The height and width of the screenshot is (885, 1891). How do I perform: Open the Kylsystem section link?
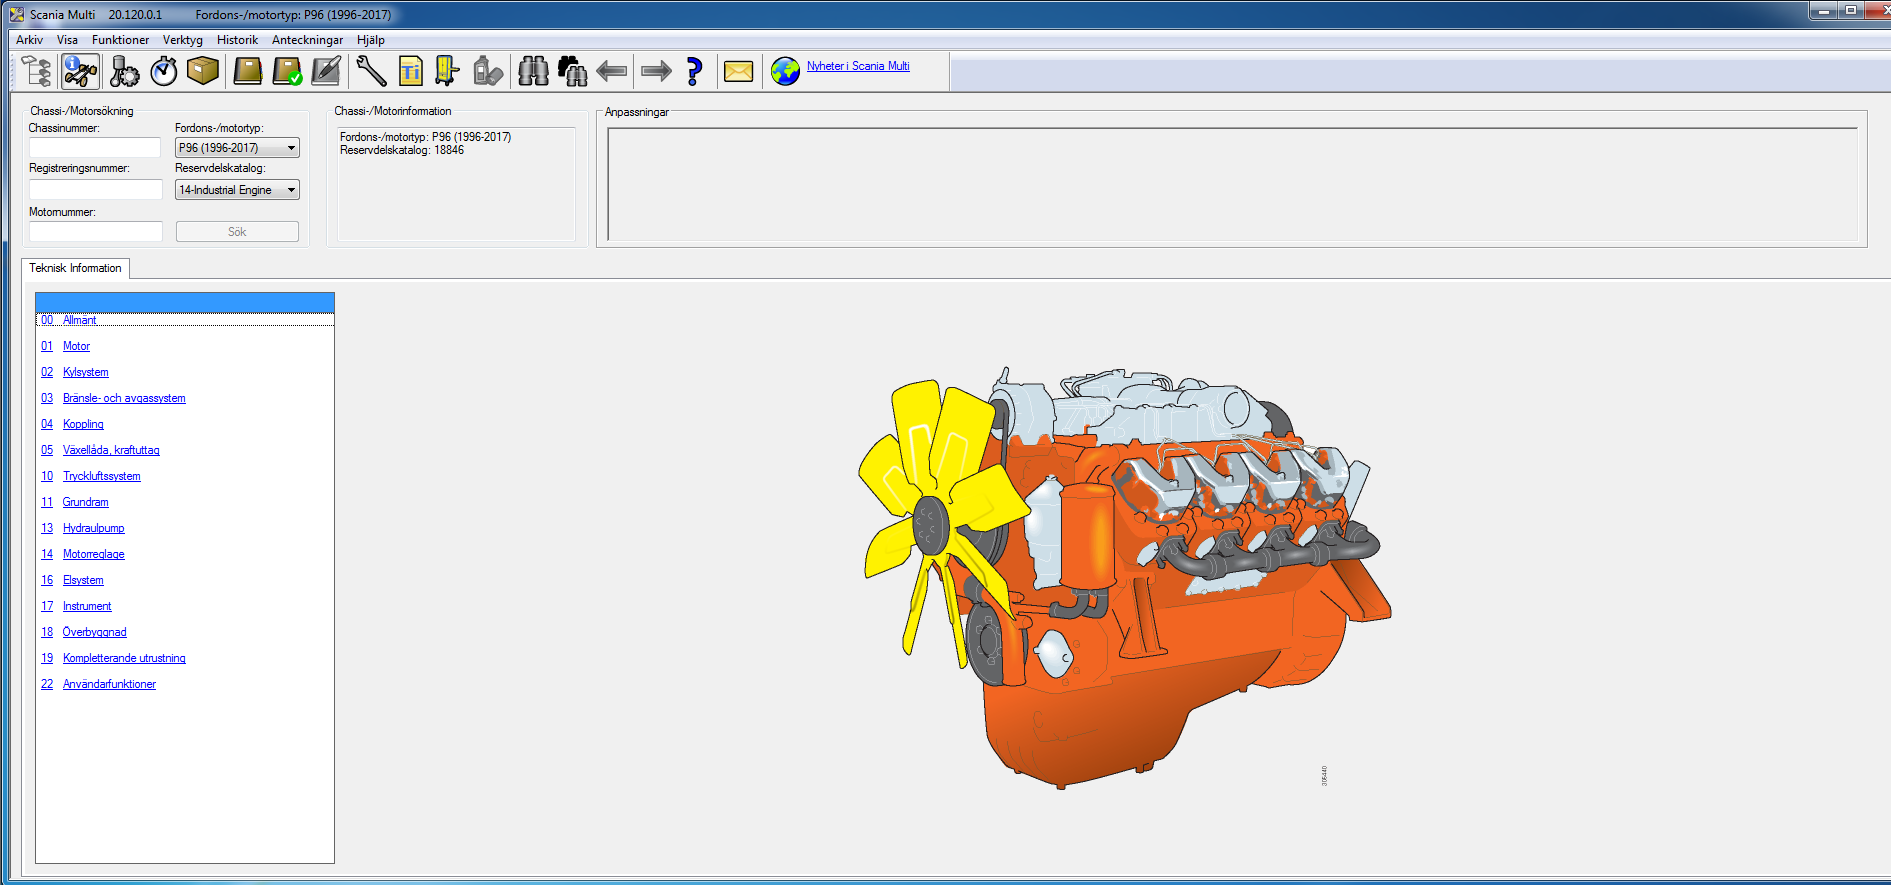[x=85, y=372]
